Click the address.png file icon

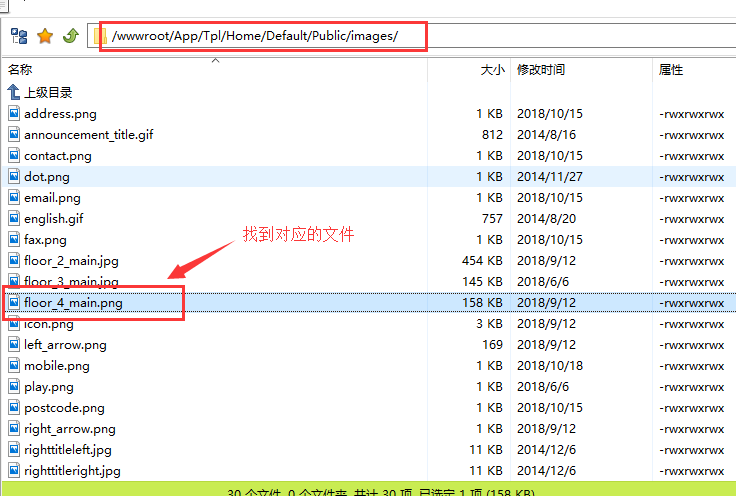tap(14, 114)
